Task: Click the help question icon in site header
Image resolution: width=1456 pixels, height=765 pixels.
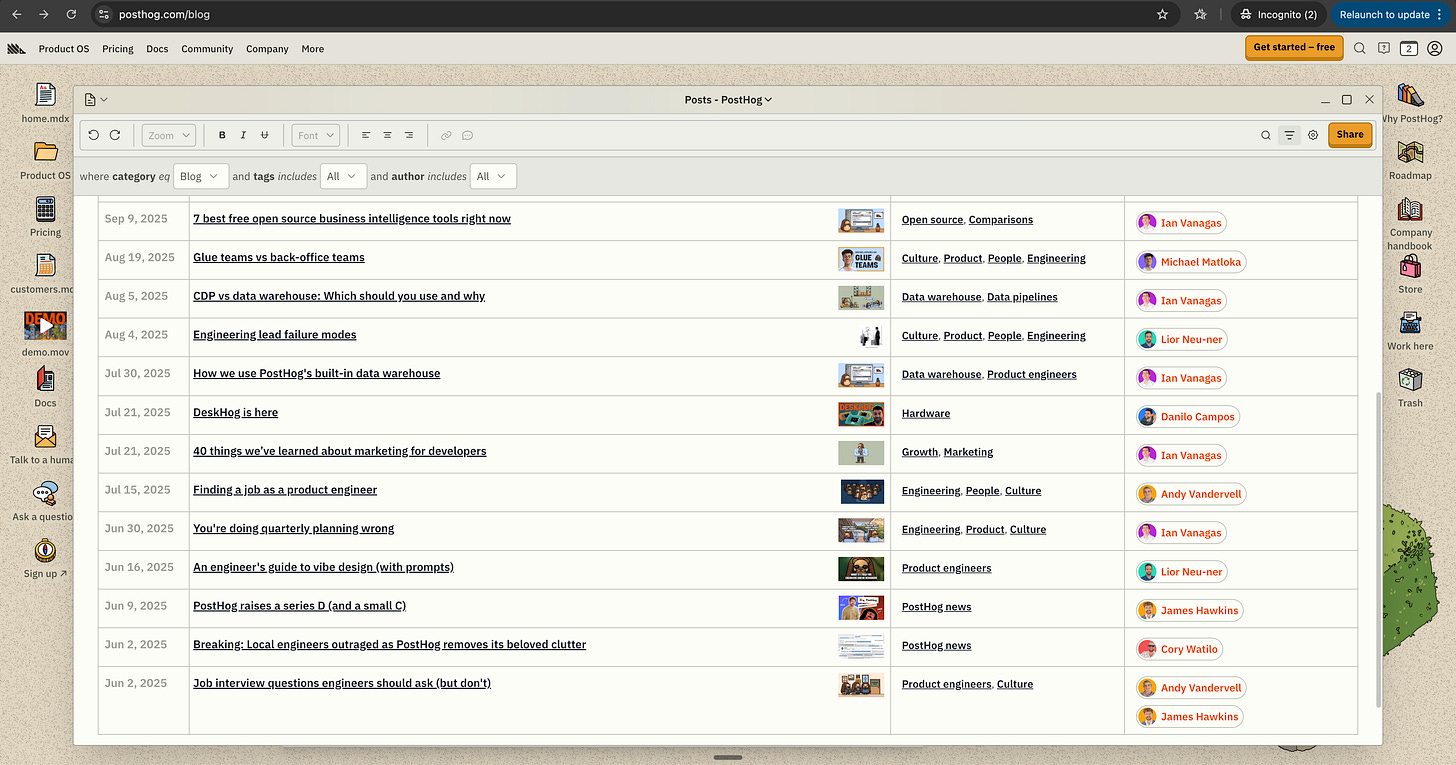Action: pyautogui.click(x=1384, y=48)
